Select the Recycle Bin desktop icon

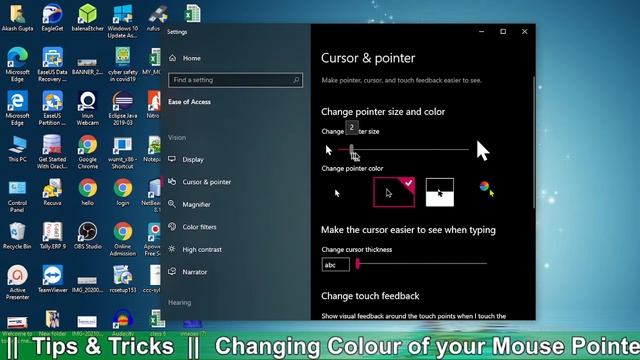(17, 236)
